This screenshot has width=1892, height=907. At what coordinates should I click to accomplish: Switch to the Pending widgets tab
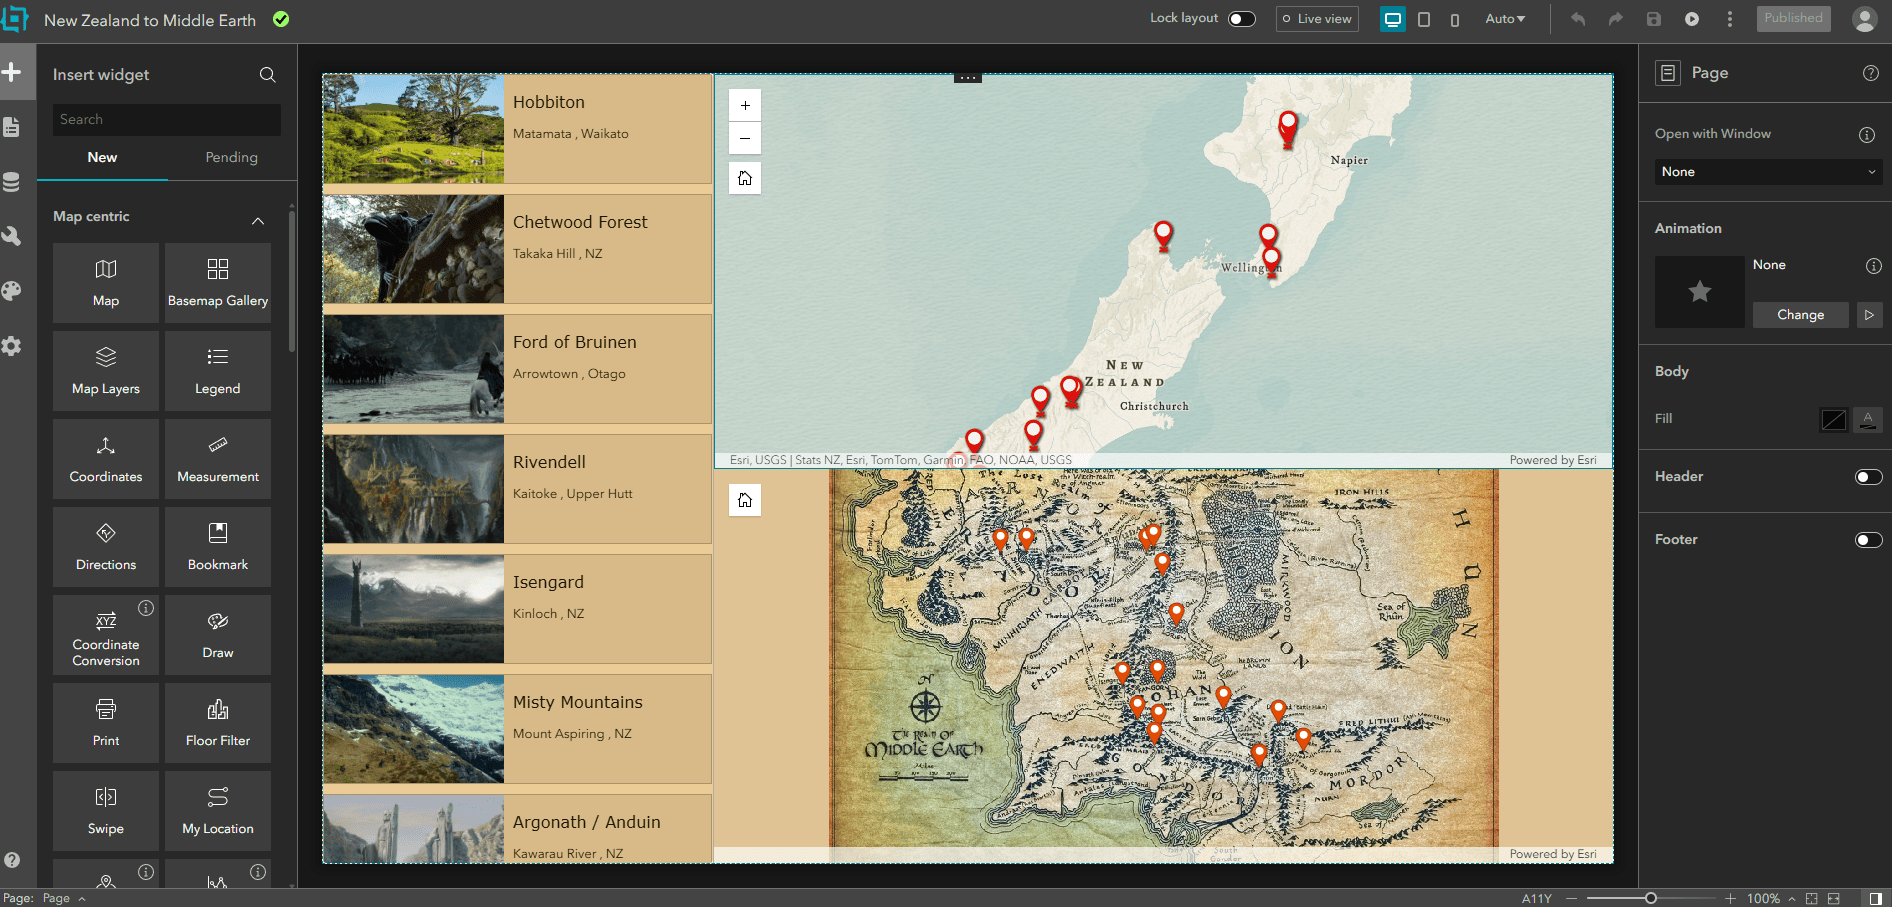point(231,157)
